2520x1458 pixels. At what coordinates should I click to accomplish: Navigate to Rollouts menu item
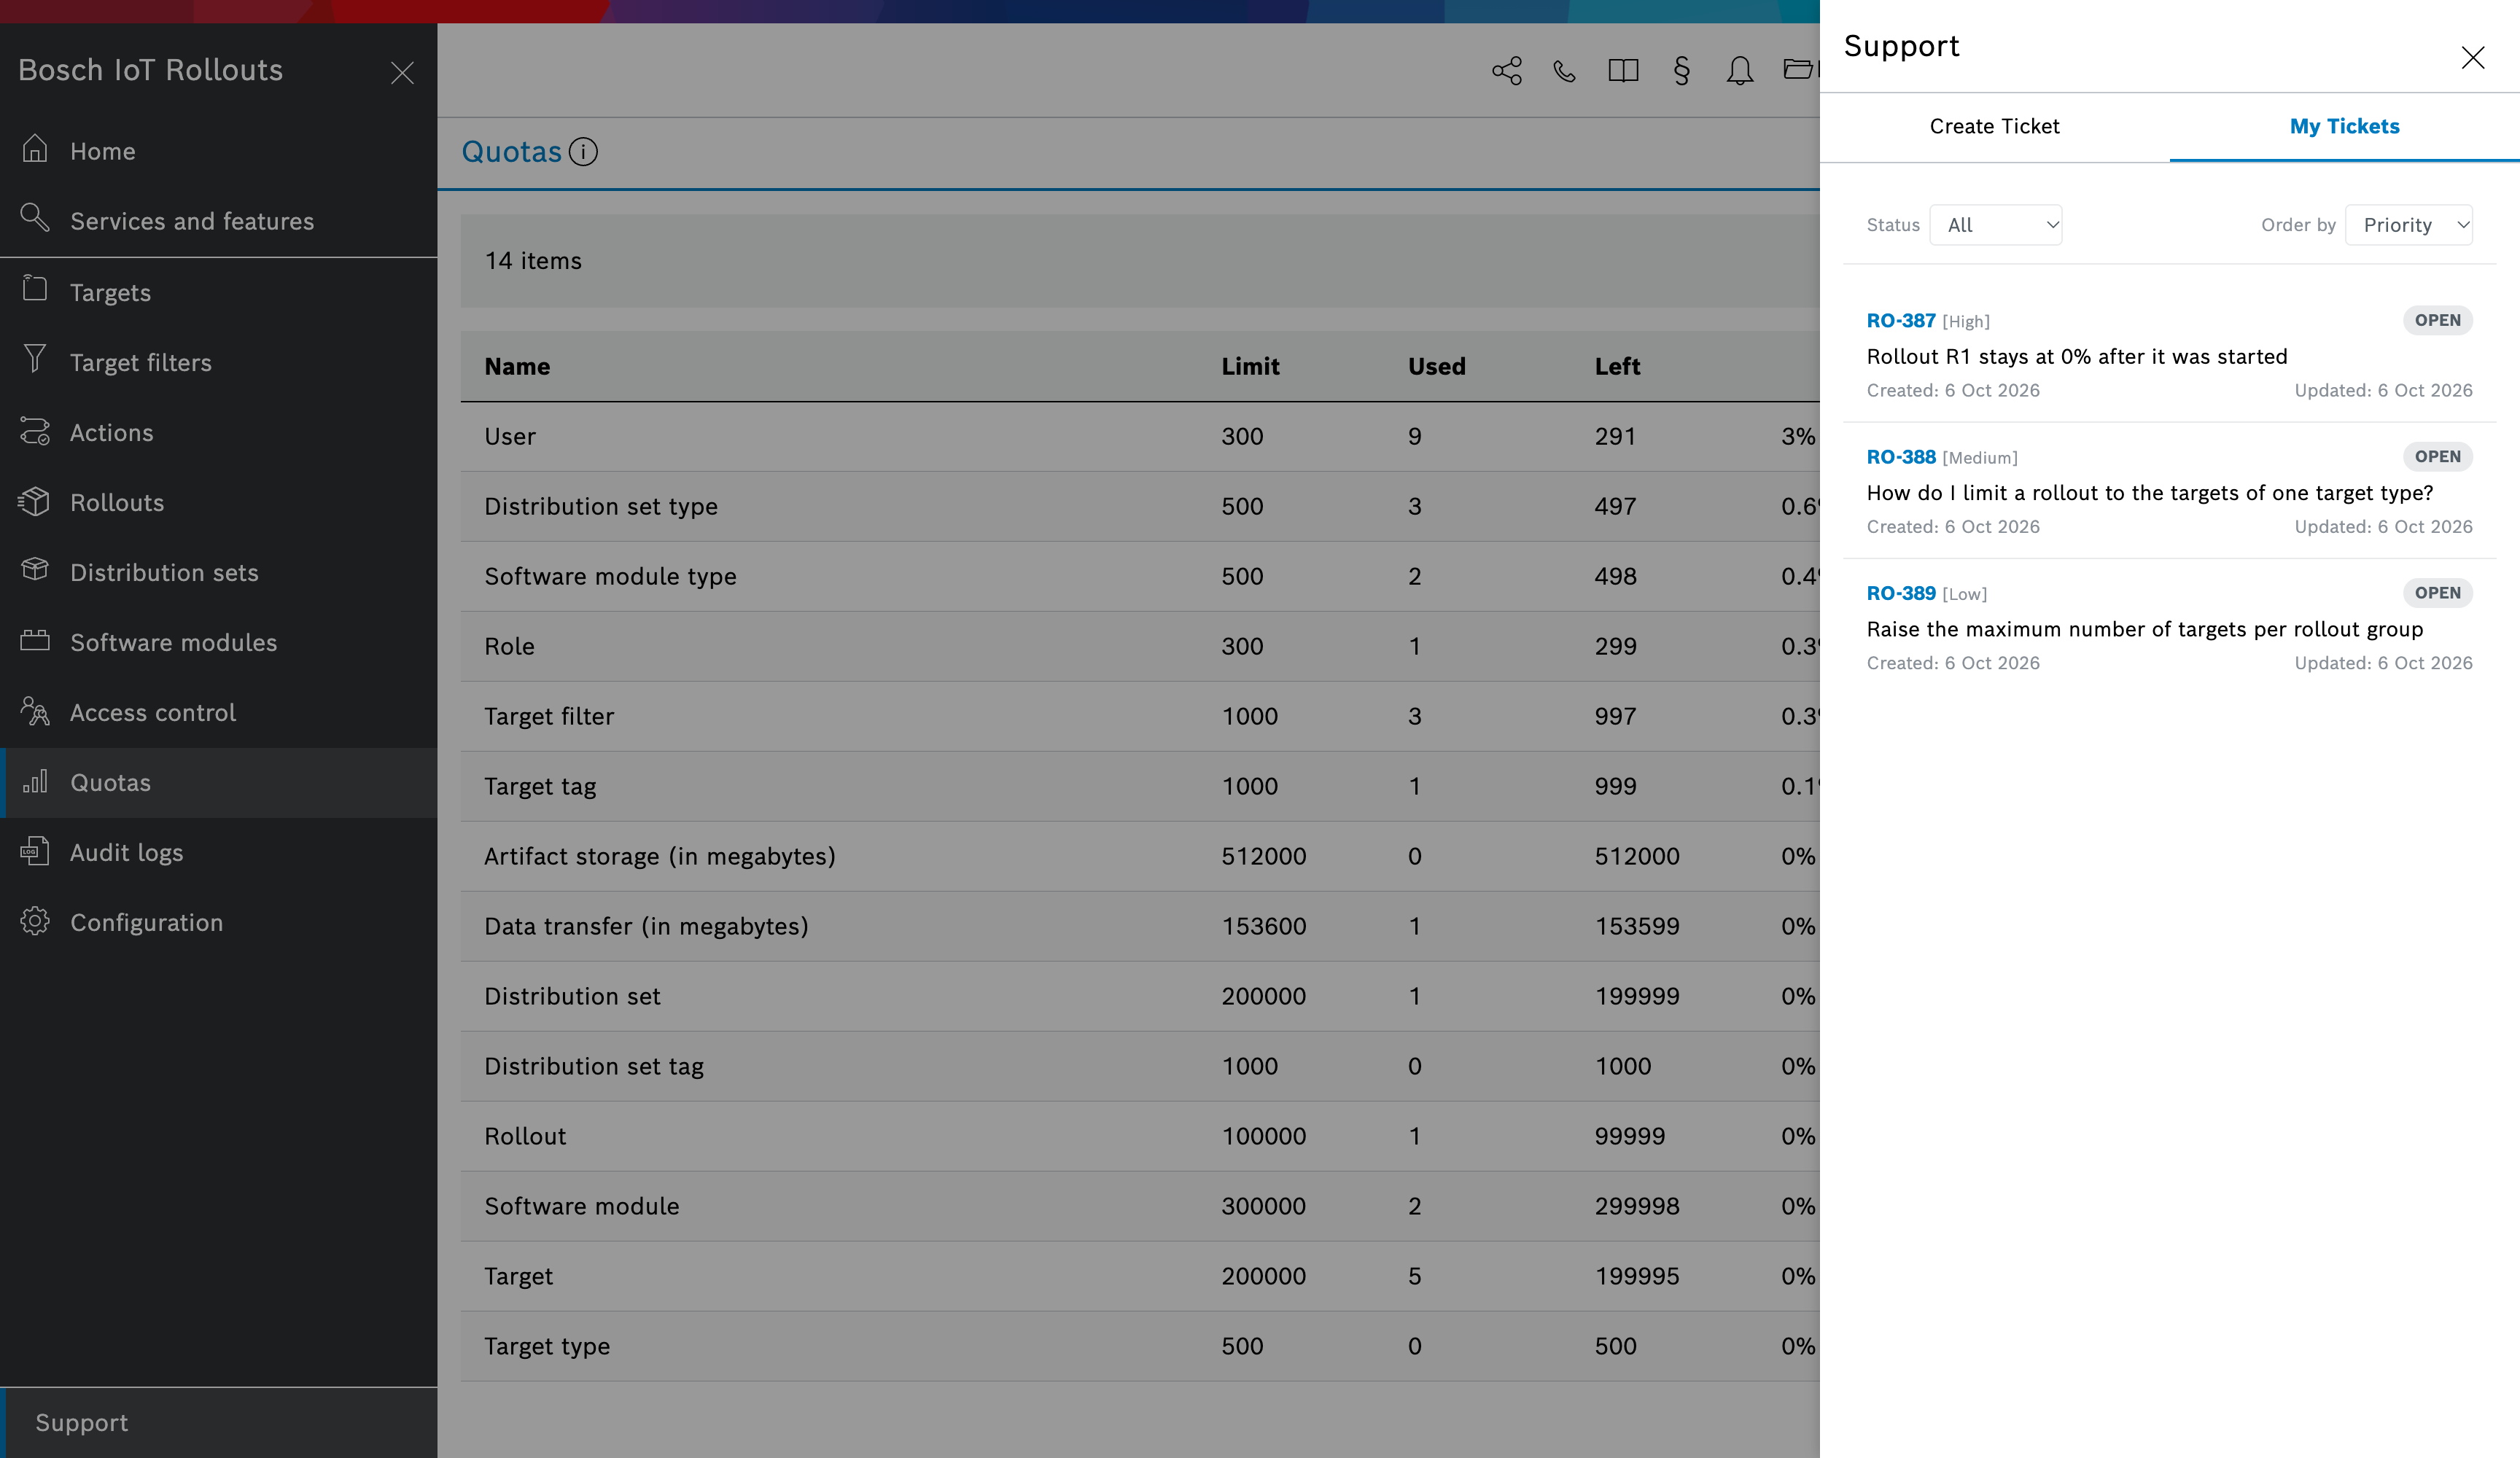pyautogui.click(x=218, y=503)
